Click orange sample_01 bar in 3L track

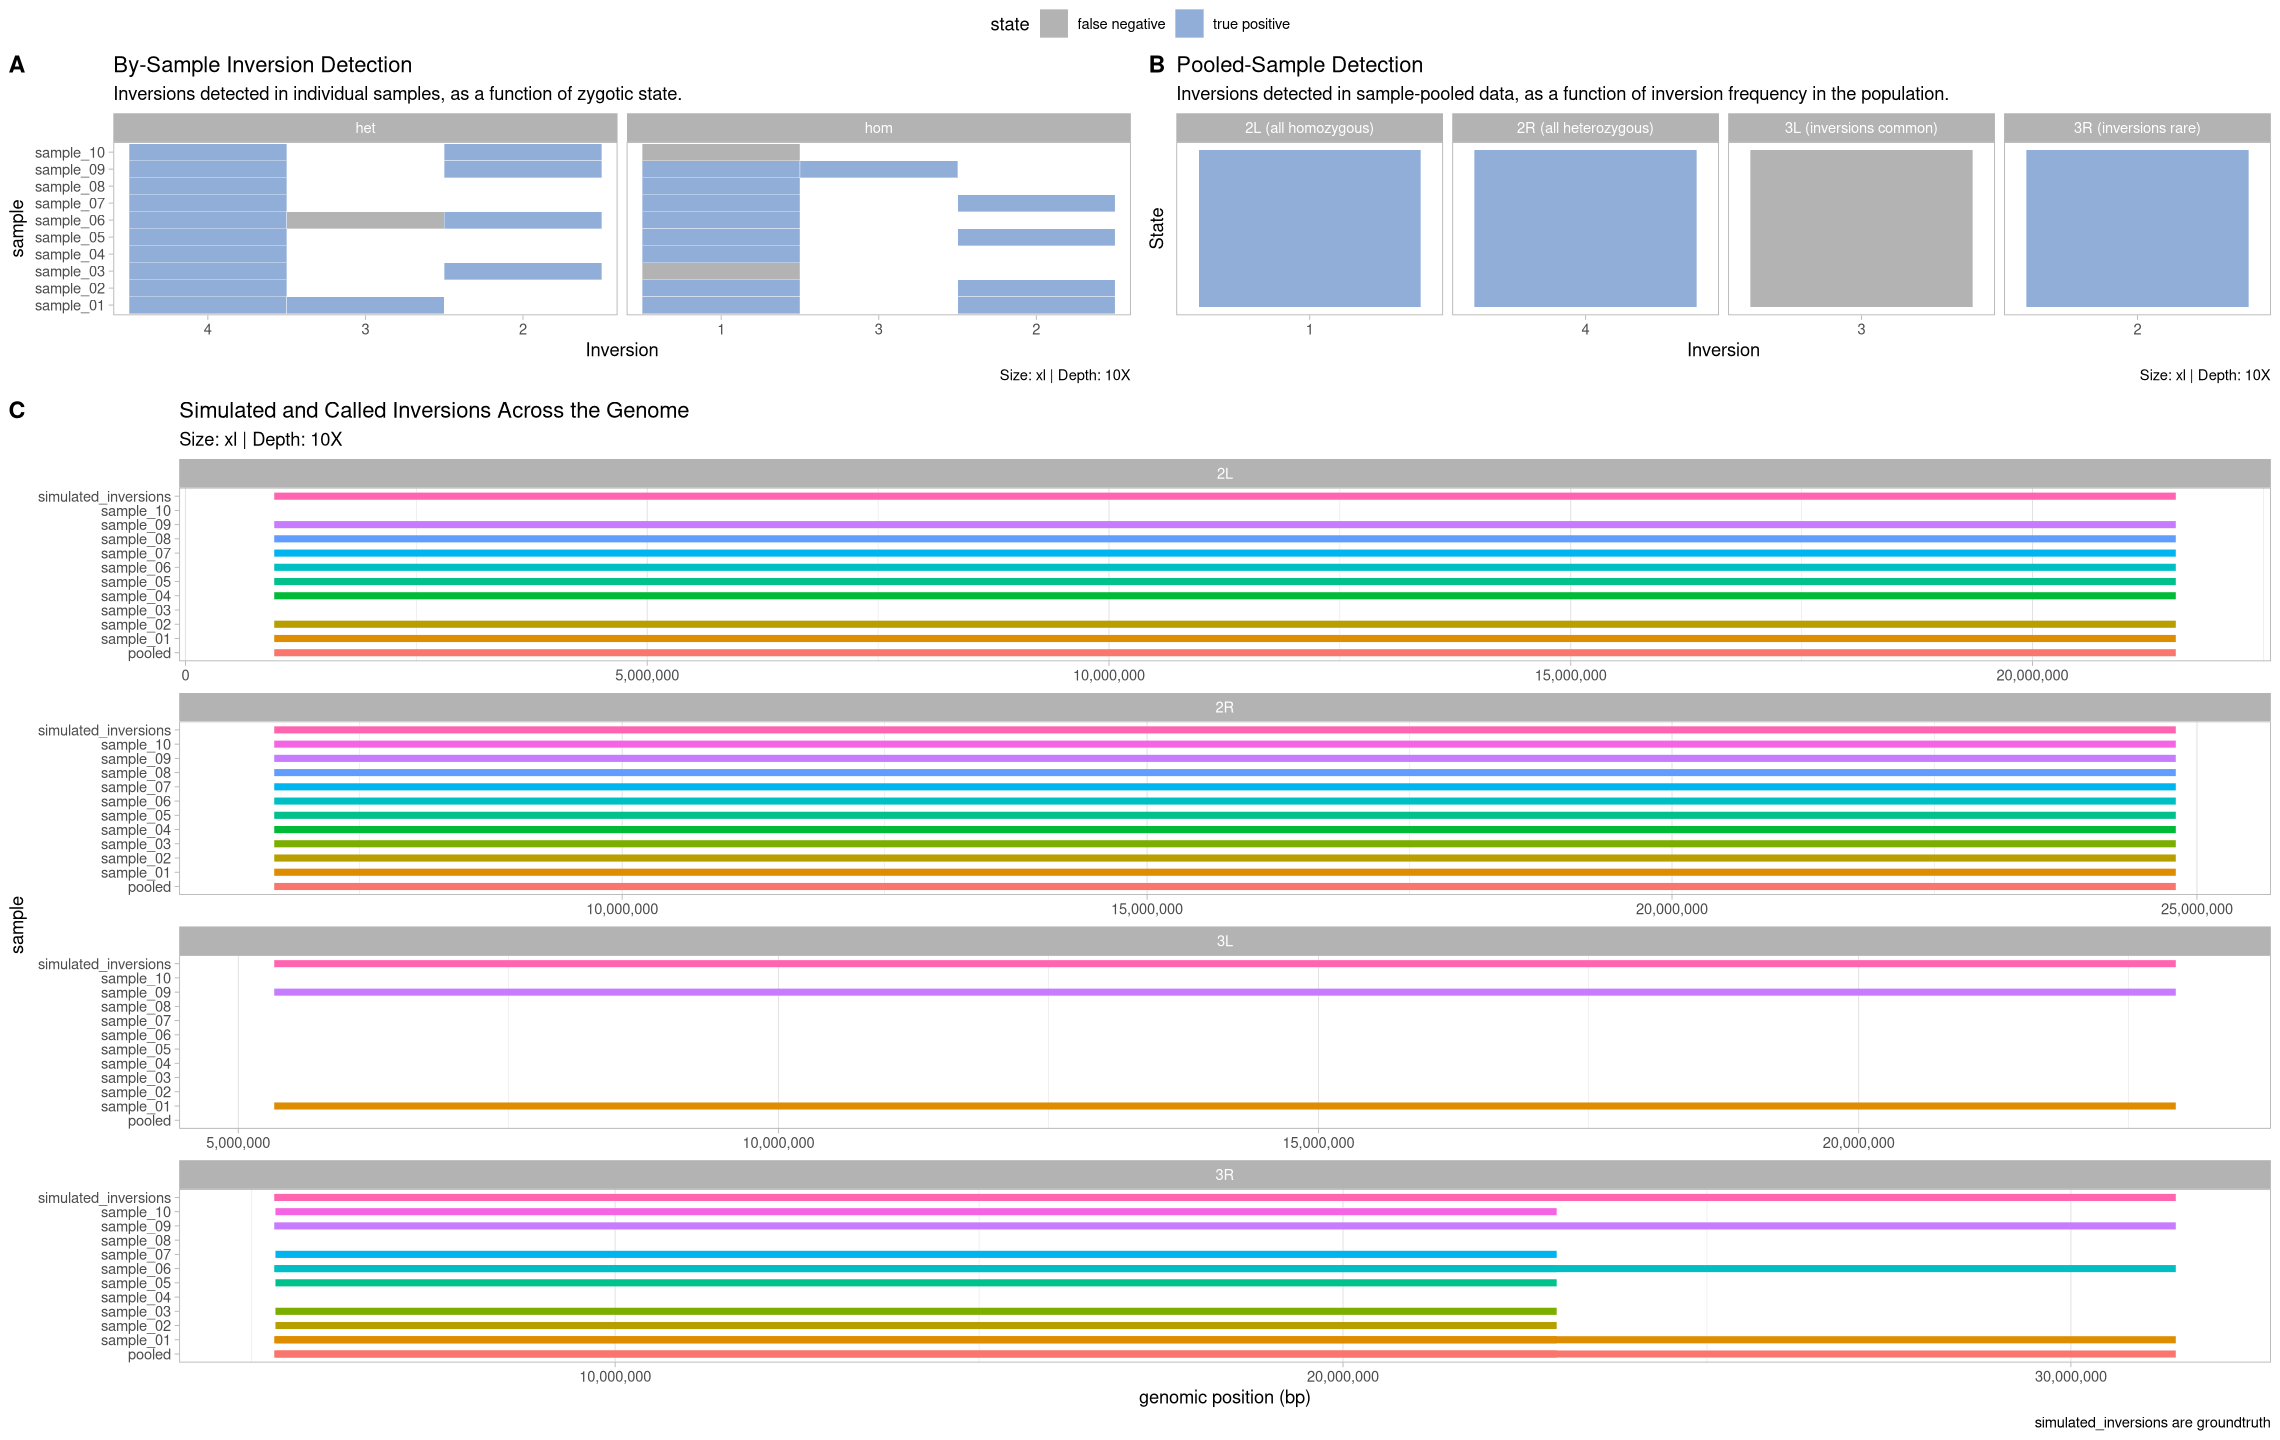(x=1225, y=1106)
